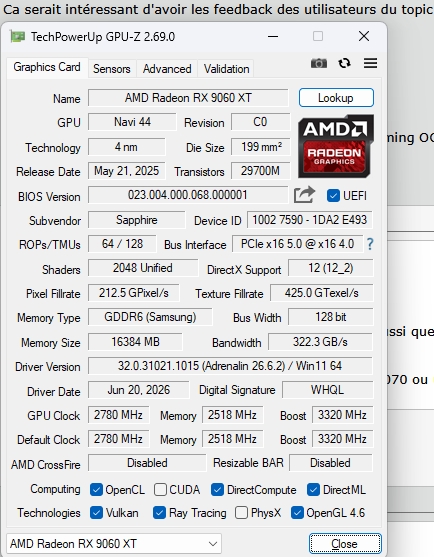434x557 pixels.
Task: Toggle the DirectML checkbox
Action: 313,490
